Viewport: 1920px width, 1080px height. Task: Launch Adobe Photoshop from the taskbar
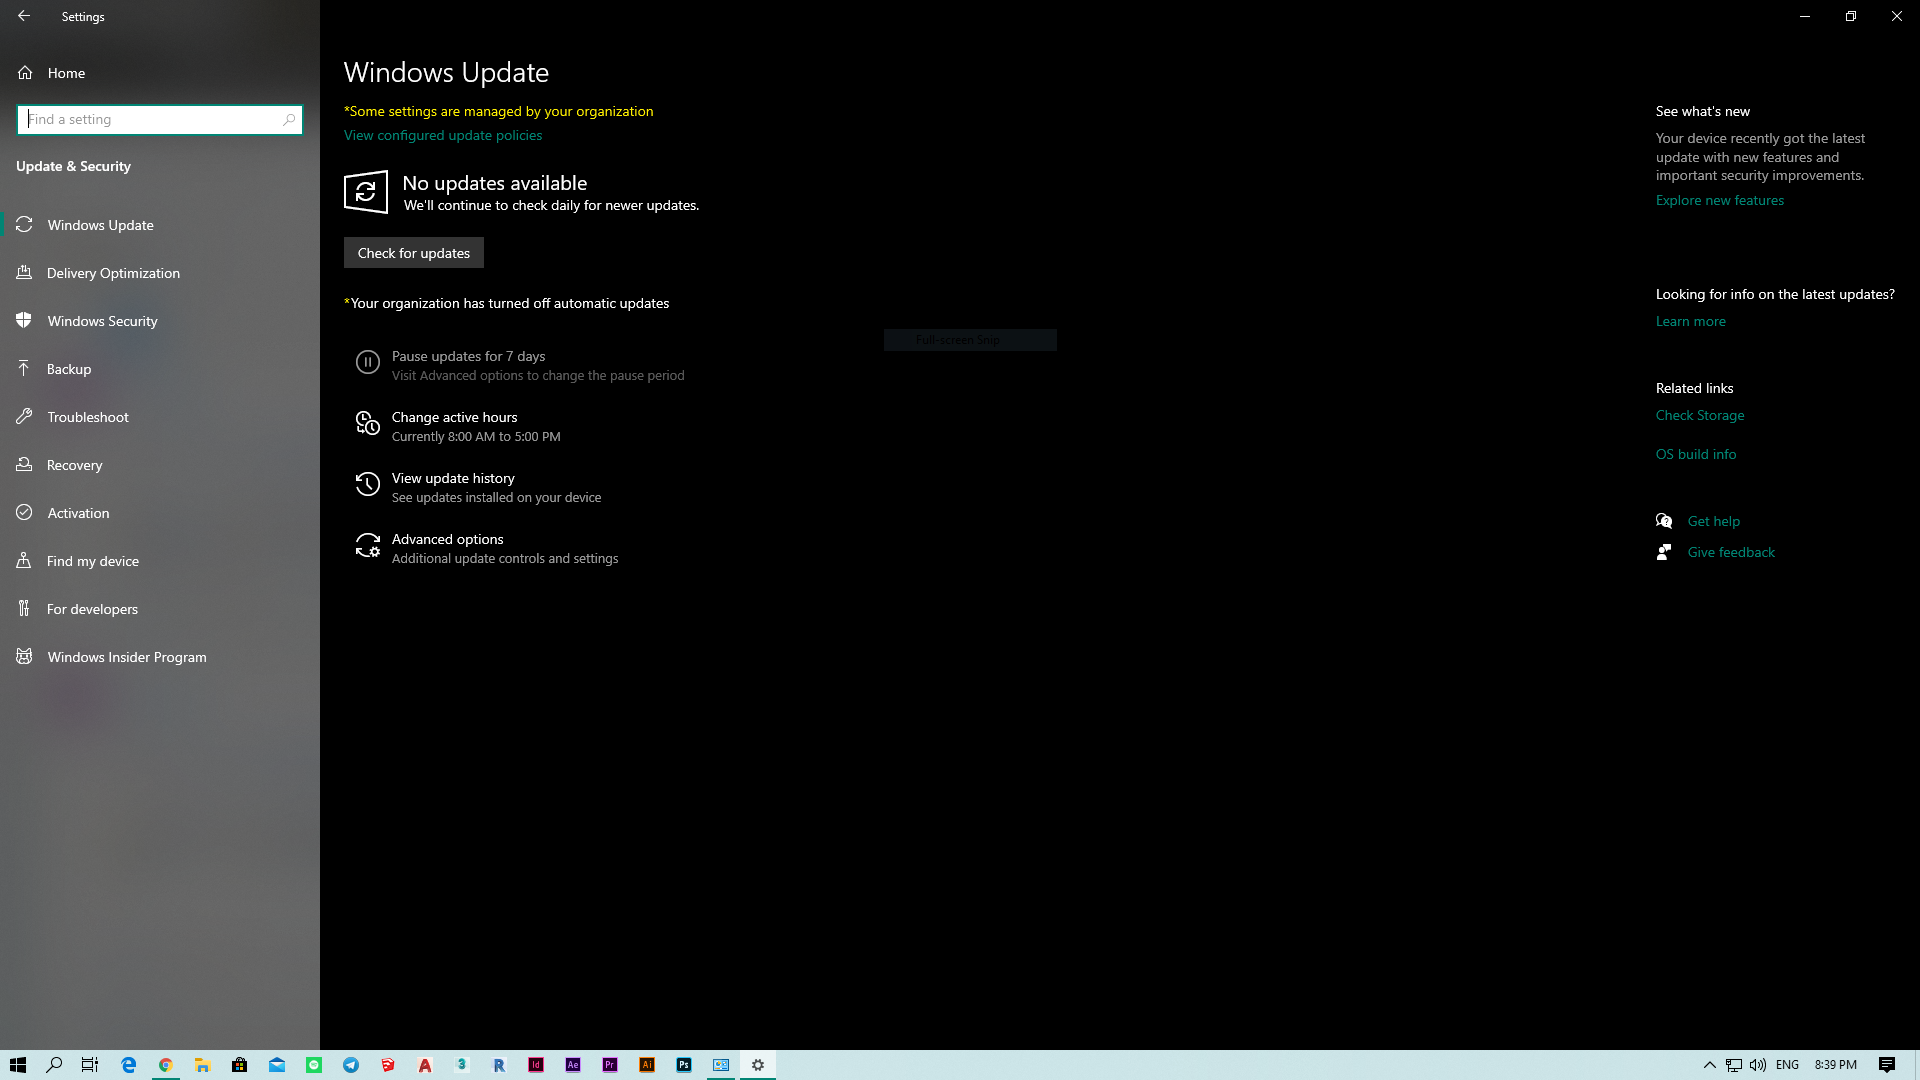tap(684, 1065)
